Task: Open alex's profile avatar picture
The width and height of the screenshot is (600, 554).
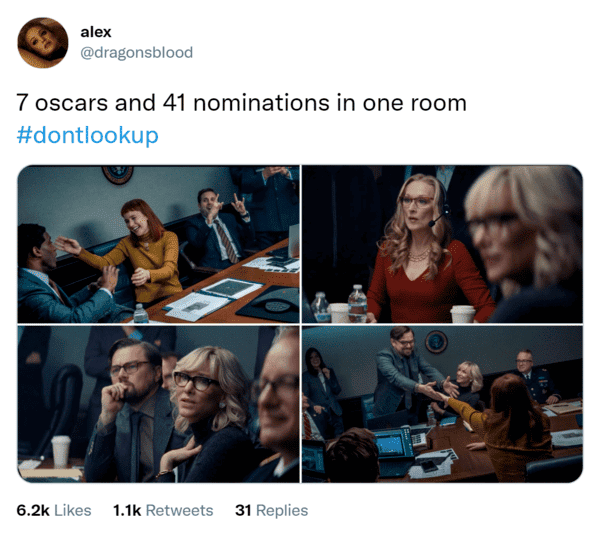Action: [x=43, y=42]
